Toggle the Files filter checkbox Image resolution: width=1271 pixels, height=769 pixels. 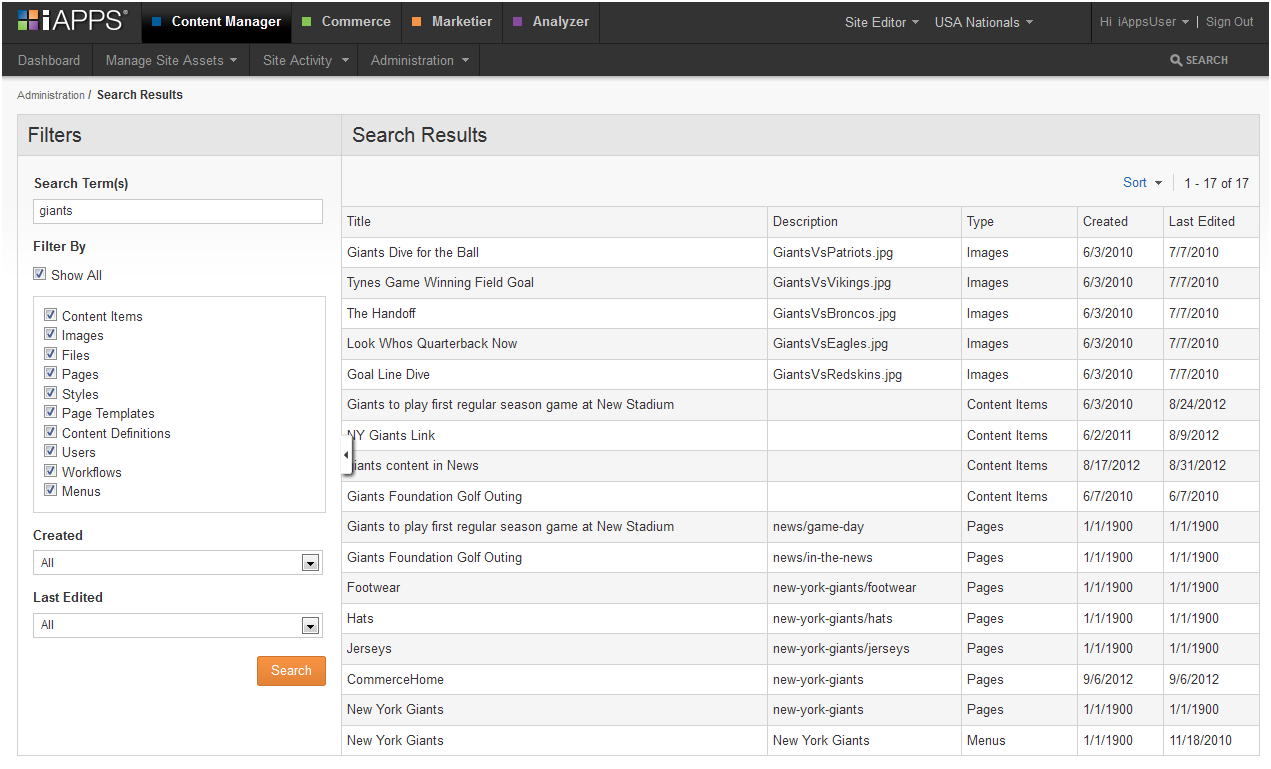coord(50,355)
